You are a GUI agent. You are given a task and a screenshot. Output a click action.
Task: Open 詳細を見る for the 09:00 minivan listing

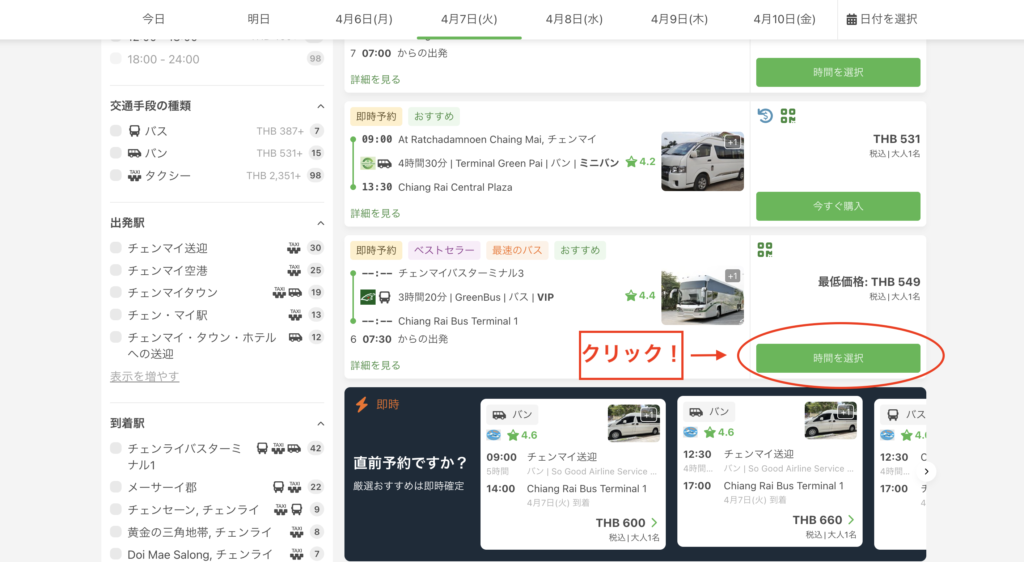click(x=376, y=213)
